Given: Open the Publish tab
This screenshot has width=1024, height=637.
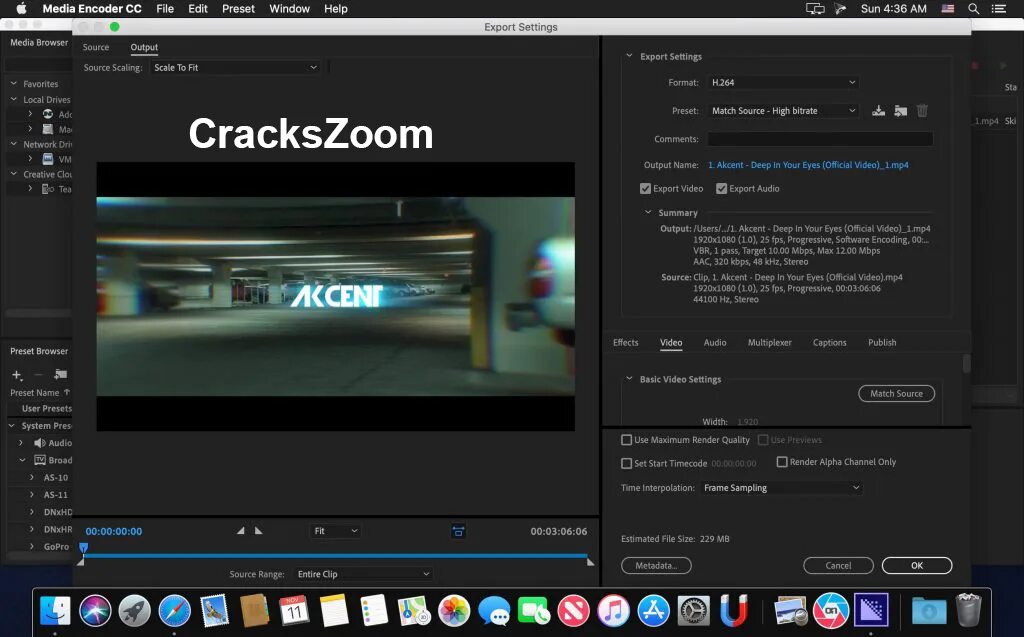Looking at the screenshot, I should [882, 342].
